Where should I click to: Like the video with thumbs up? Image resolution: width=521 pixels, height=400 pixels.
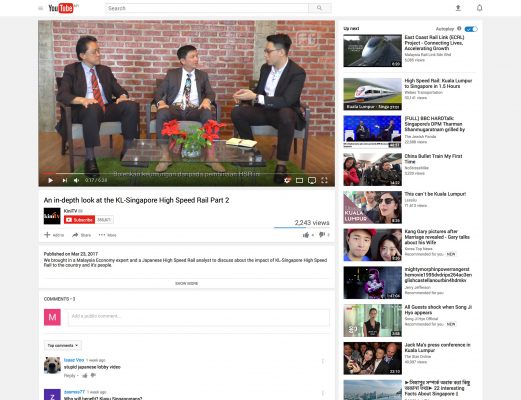[306, 235]
